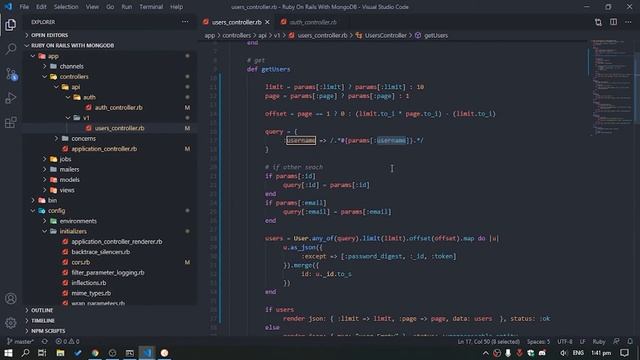This screenshot has height=360, width=640.
Task: Click the feedback icon in status bar
Action: [616, 341]
